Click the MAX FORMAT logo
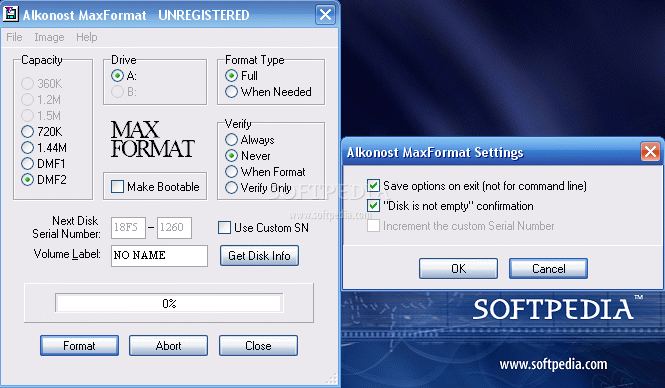Image resolution: width=665 pixels, height=388 pixels. 152,139
